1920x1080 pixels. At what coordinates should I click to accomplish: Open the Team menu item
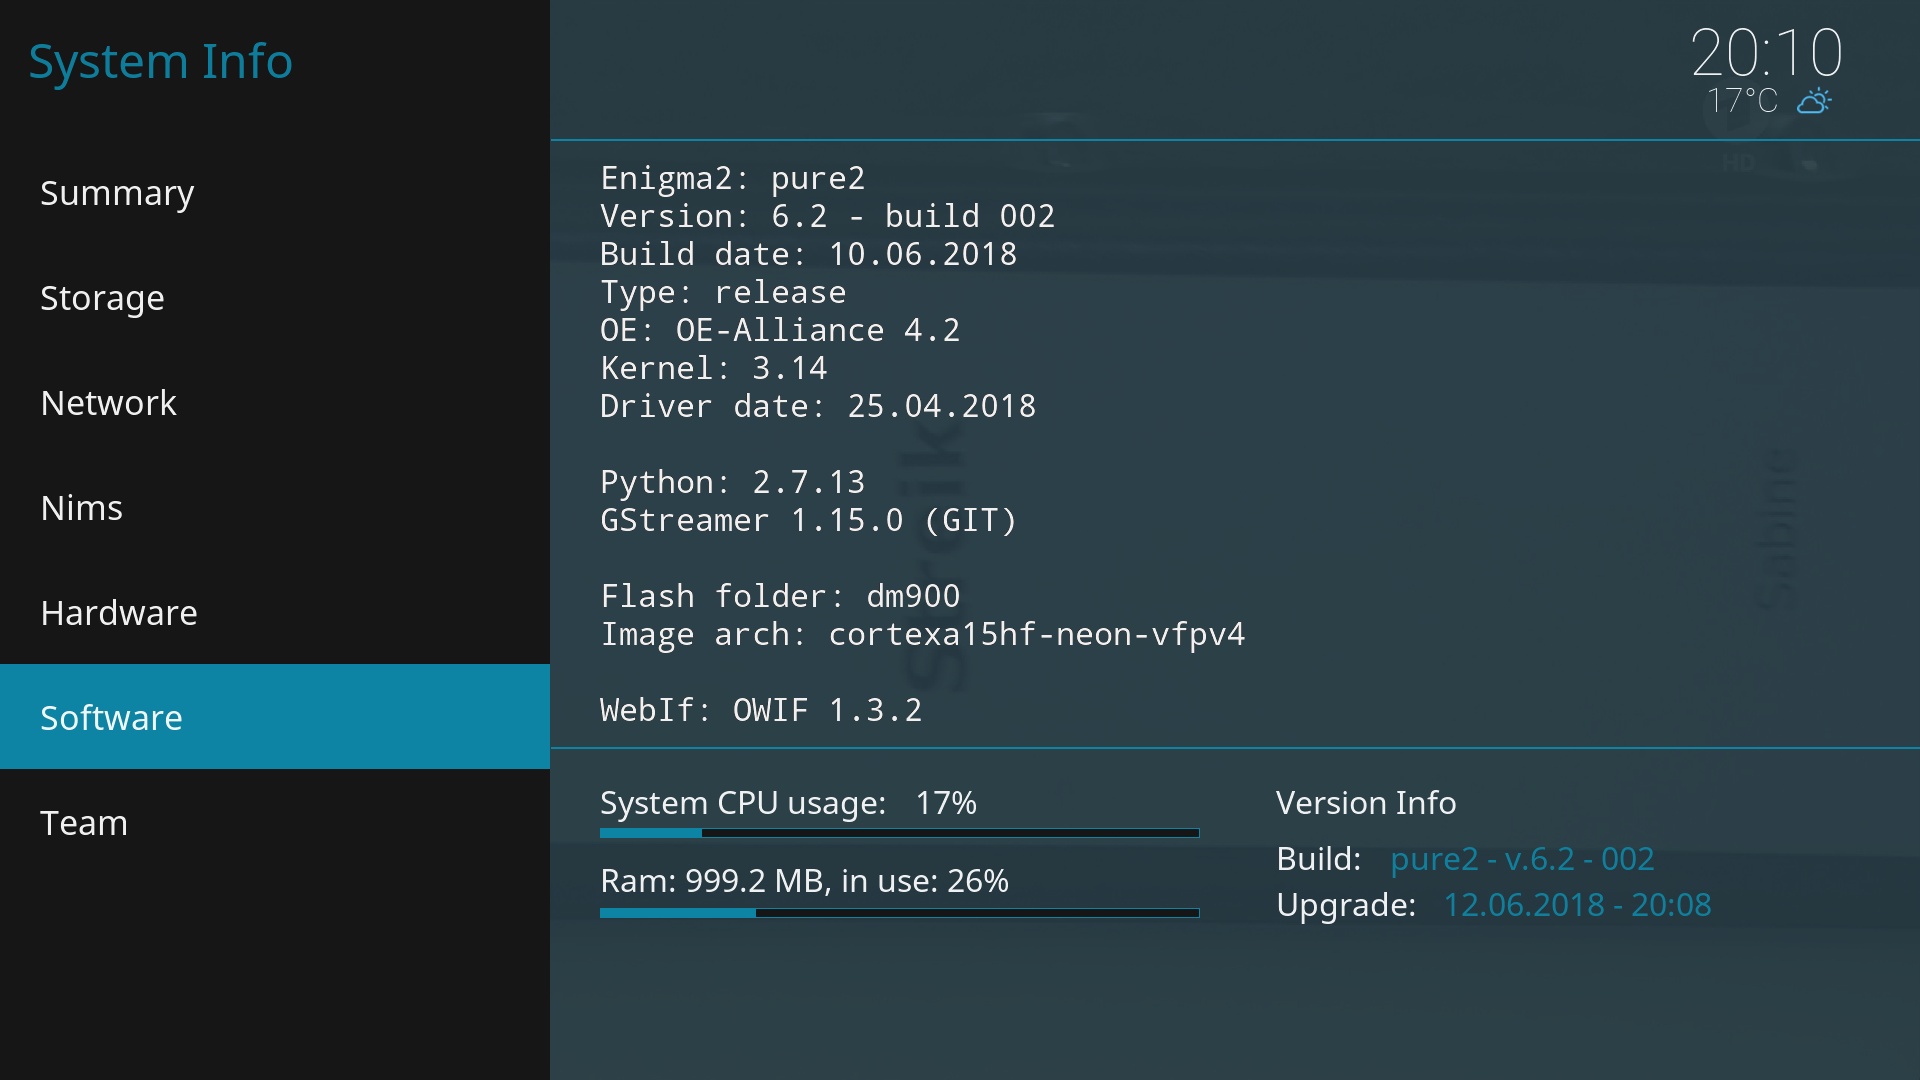coord(84,823)
